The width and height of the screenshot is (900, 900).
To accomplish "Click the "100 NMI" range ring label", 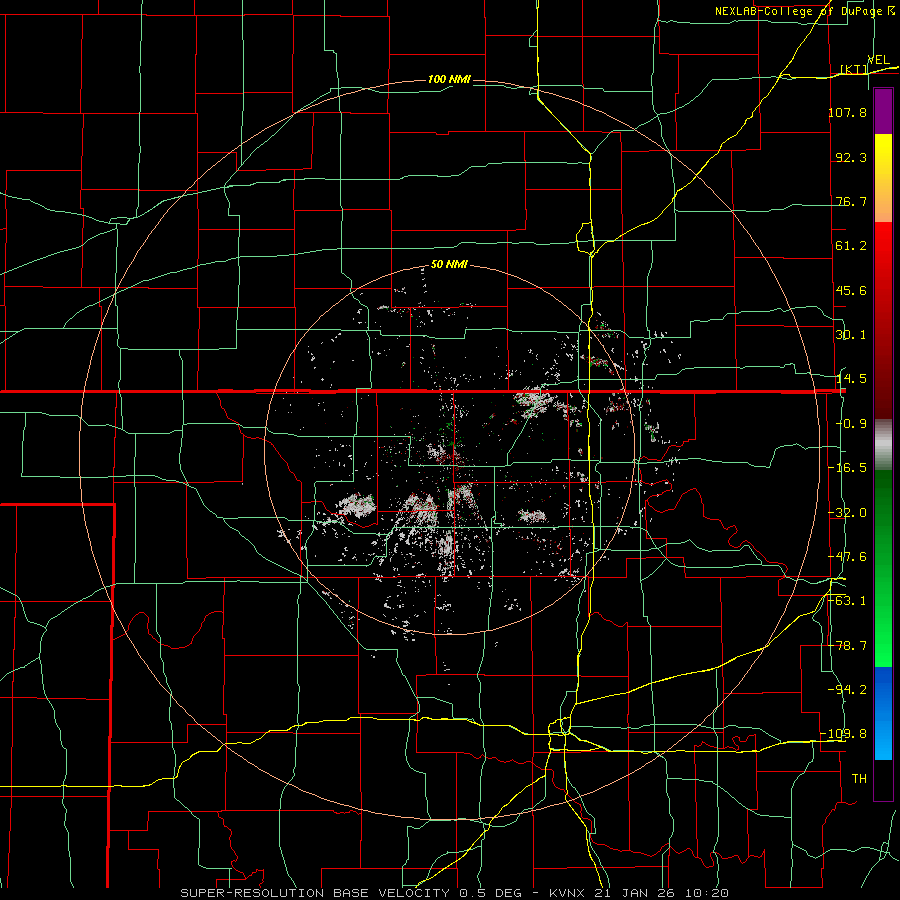I will (x=449, y=79).
